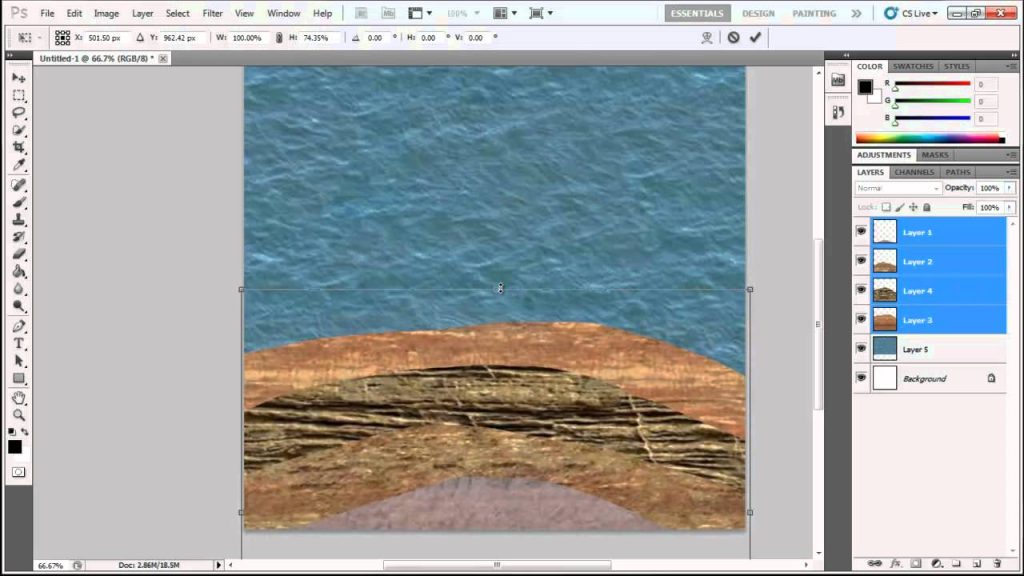Viewport: 1024px width, 576px height.
Task: Hide Layer 5 using its eye icon
Action: [x=861, y=348]
